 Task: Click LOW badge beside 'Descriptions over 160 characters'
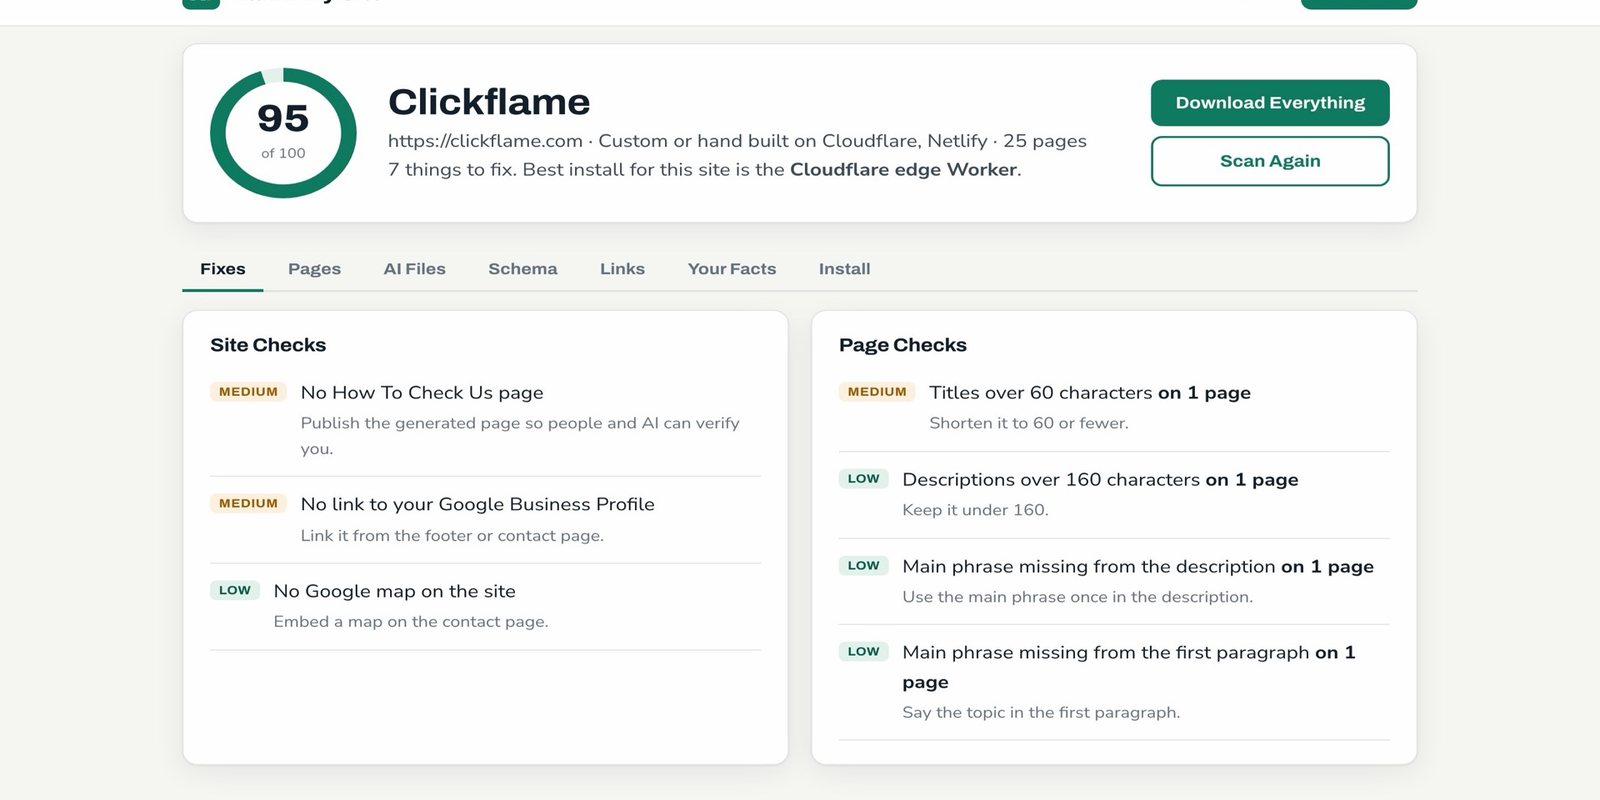[x=864, y=479]
